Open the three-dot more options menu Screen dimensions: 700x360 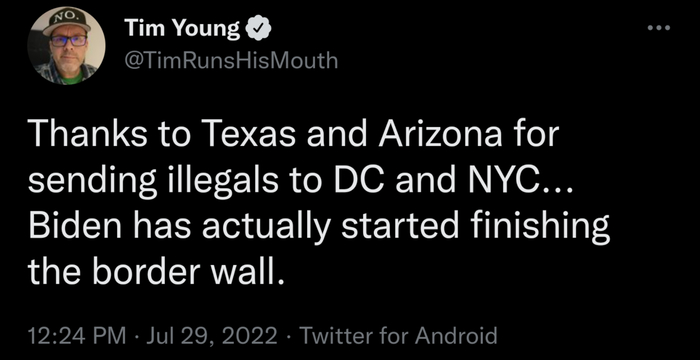tap(659, 28)
